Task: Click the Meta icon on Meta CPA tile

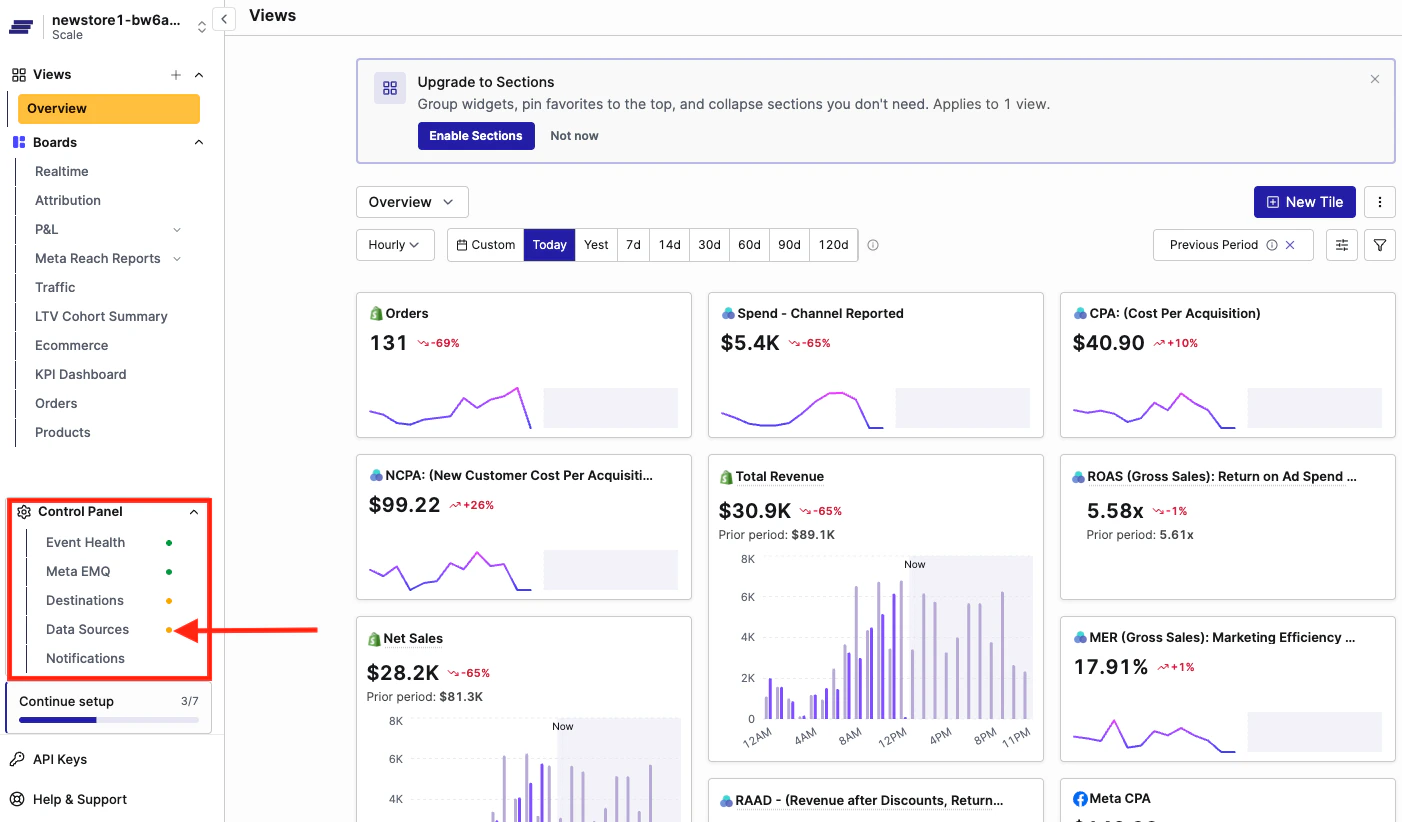Action: point(1080,799)
